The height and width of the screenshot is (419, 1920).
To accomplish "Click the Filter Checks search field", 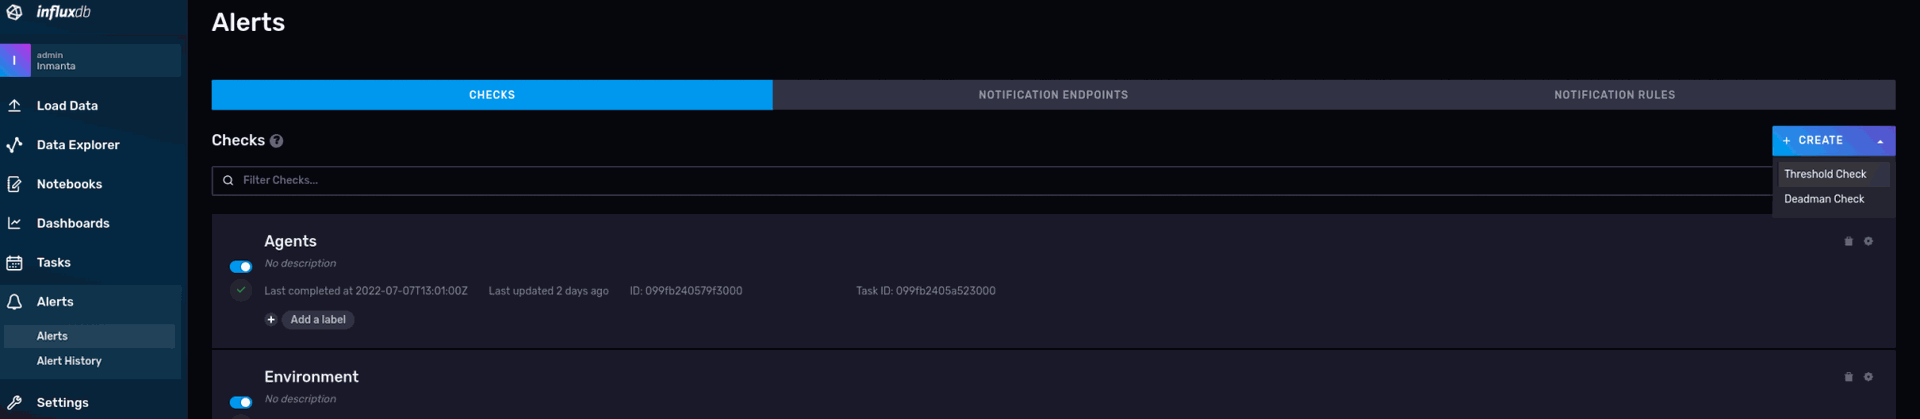I will [x=992, y=180].
